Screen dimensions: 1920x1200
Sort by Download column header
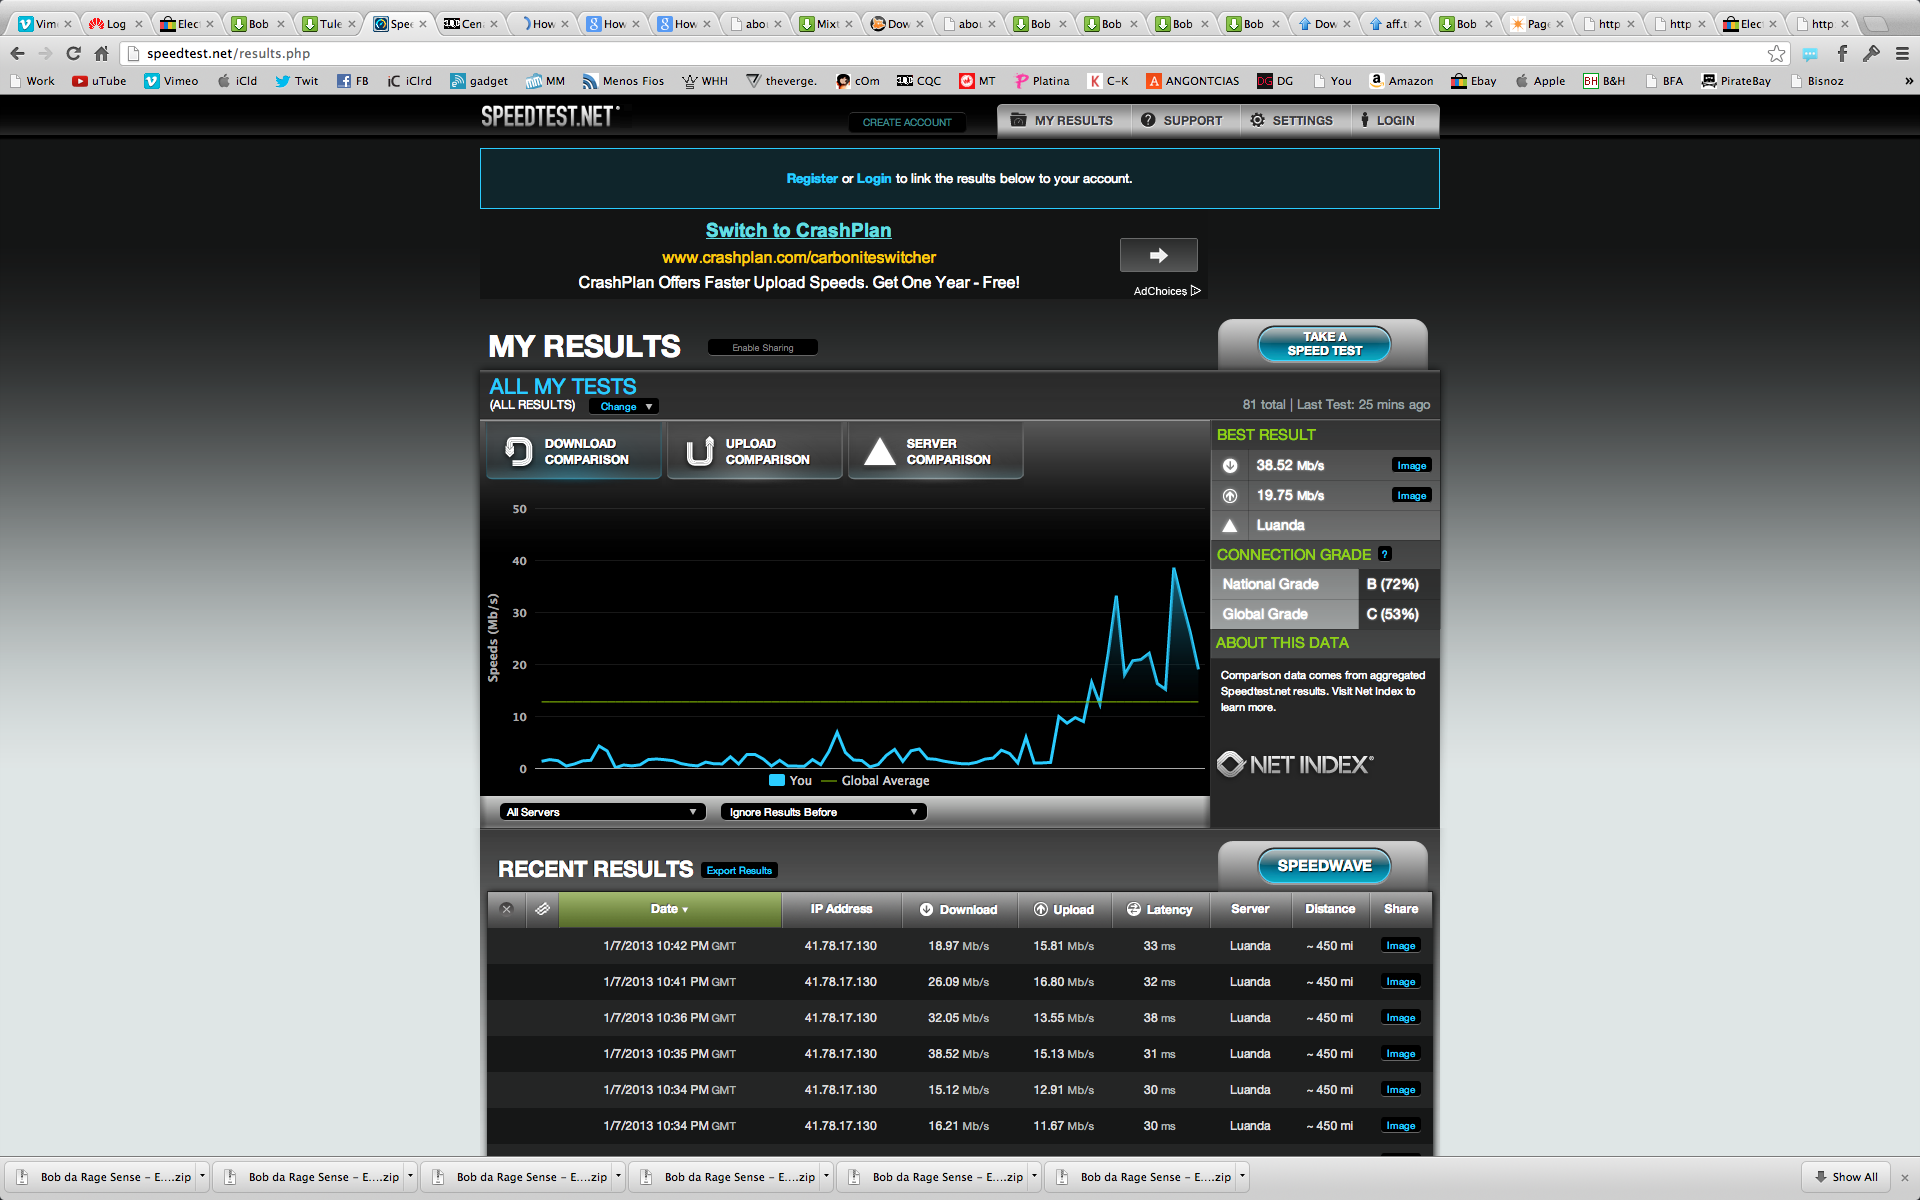(960, 909)
